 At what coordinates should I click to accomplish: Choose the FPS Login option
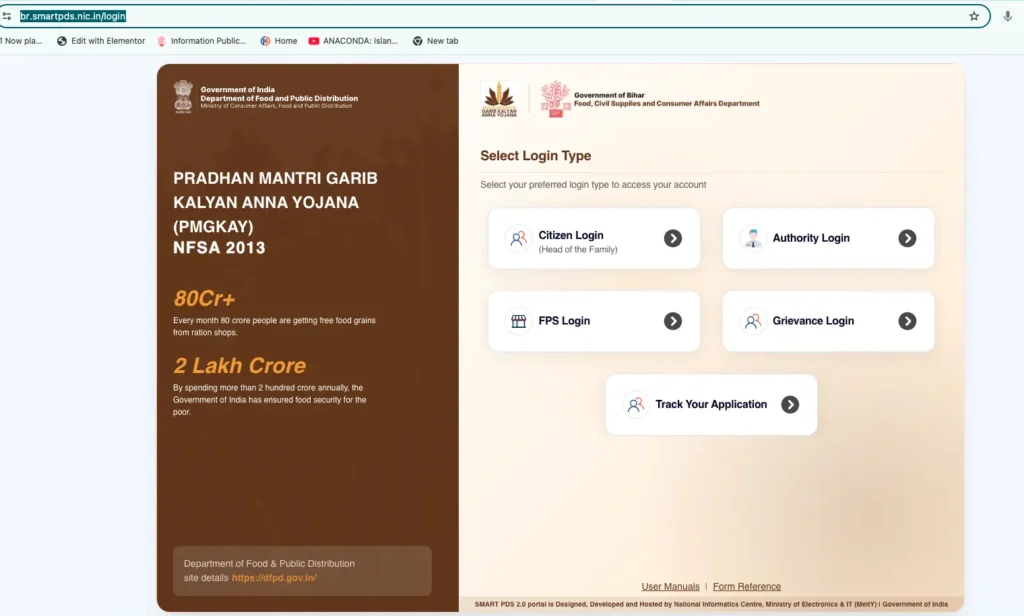[x=594, y=321]
